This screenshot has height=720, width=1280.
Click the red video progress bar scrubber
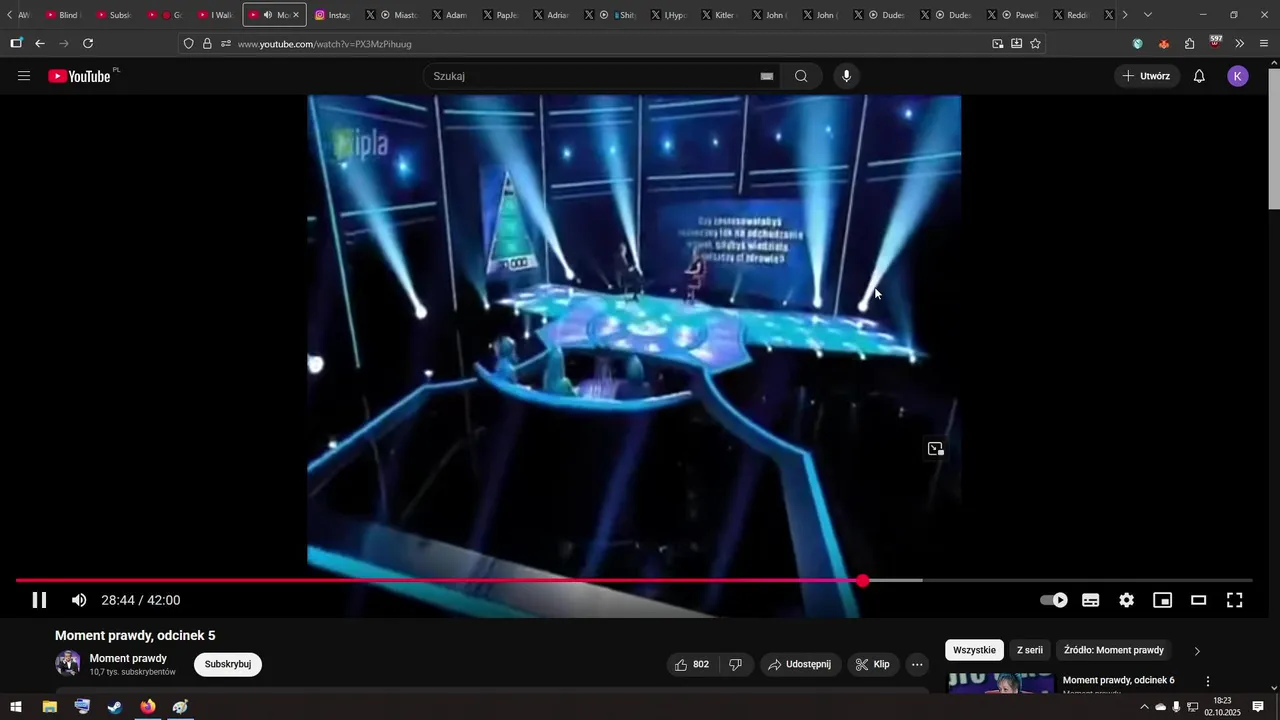[863, 581]
